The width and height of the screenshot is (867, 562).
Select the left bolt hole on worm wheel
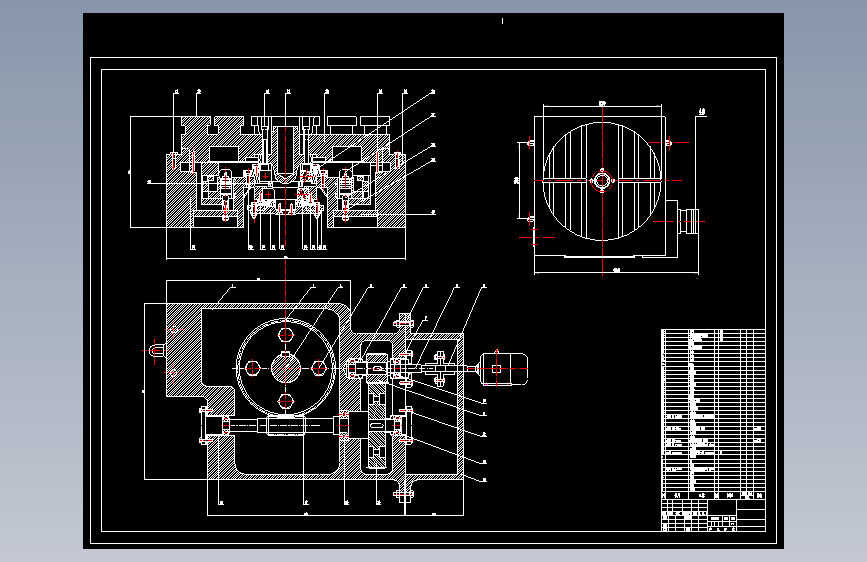(x=253, y=368)
